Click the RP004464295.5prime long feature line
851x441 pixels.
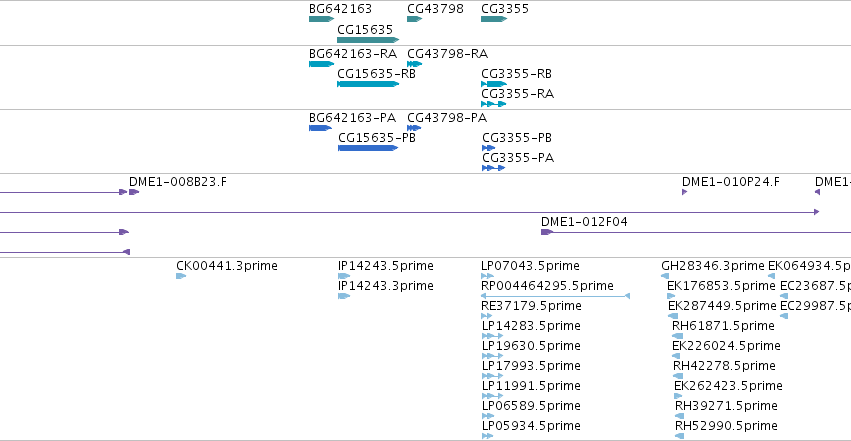tap(555, 296)
